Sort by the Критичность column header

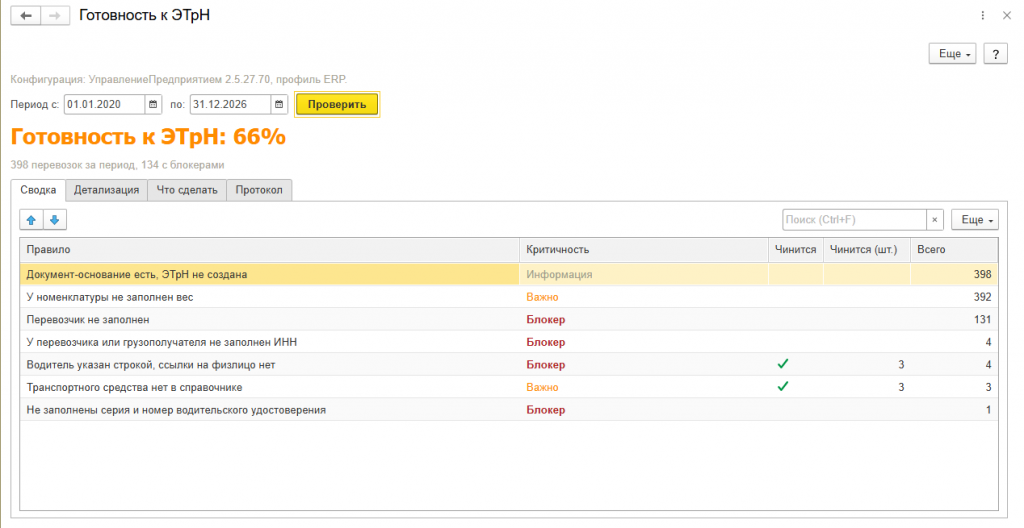pyautogui.click(x=643, y=250)
